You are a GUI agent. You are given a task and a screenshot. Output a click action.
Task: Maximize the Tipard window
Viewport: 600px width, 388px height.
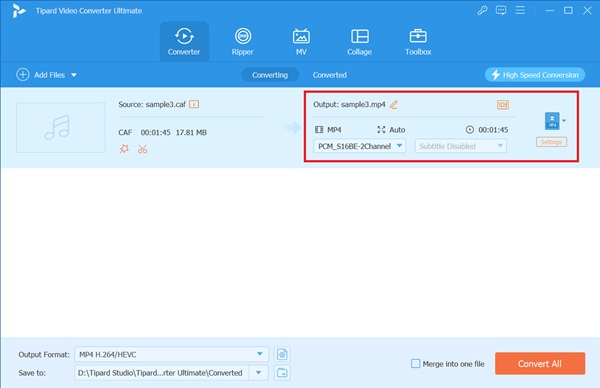coord(568,10)
